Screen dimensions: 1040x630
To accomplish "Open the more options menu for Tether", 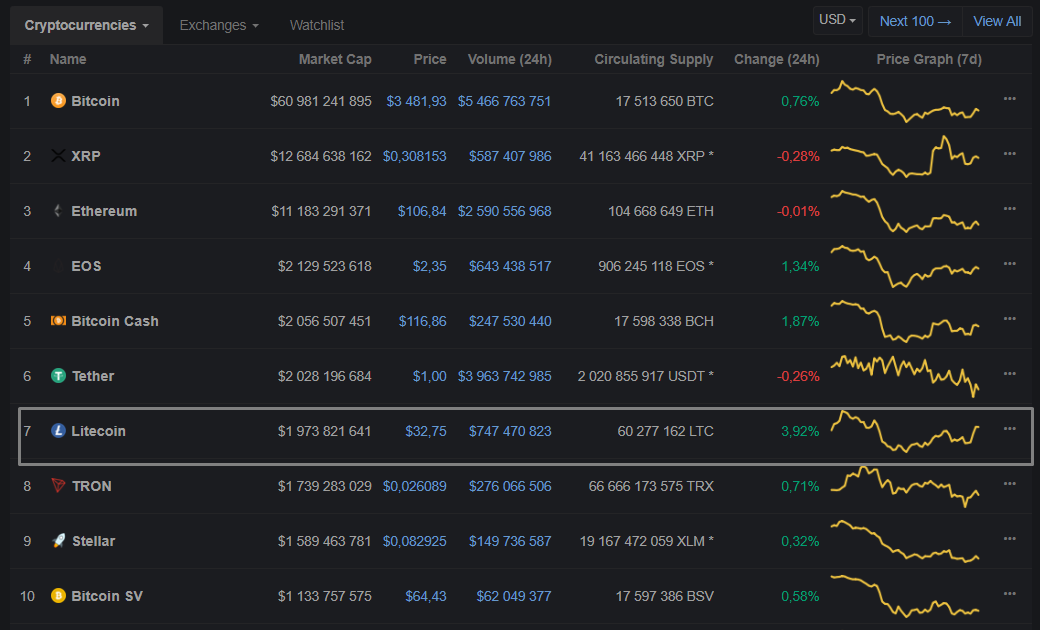I will (x=1009, y=374).
